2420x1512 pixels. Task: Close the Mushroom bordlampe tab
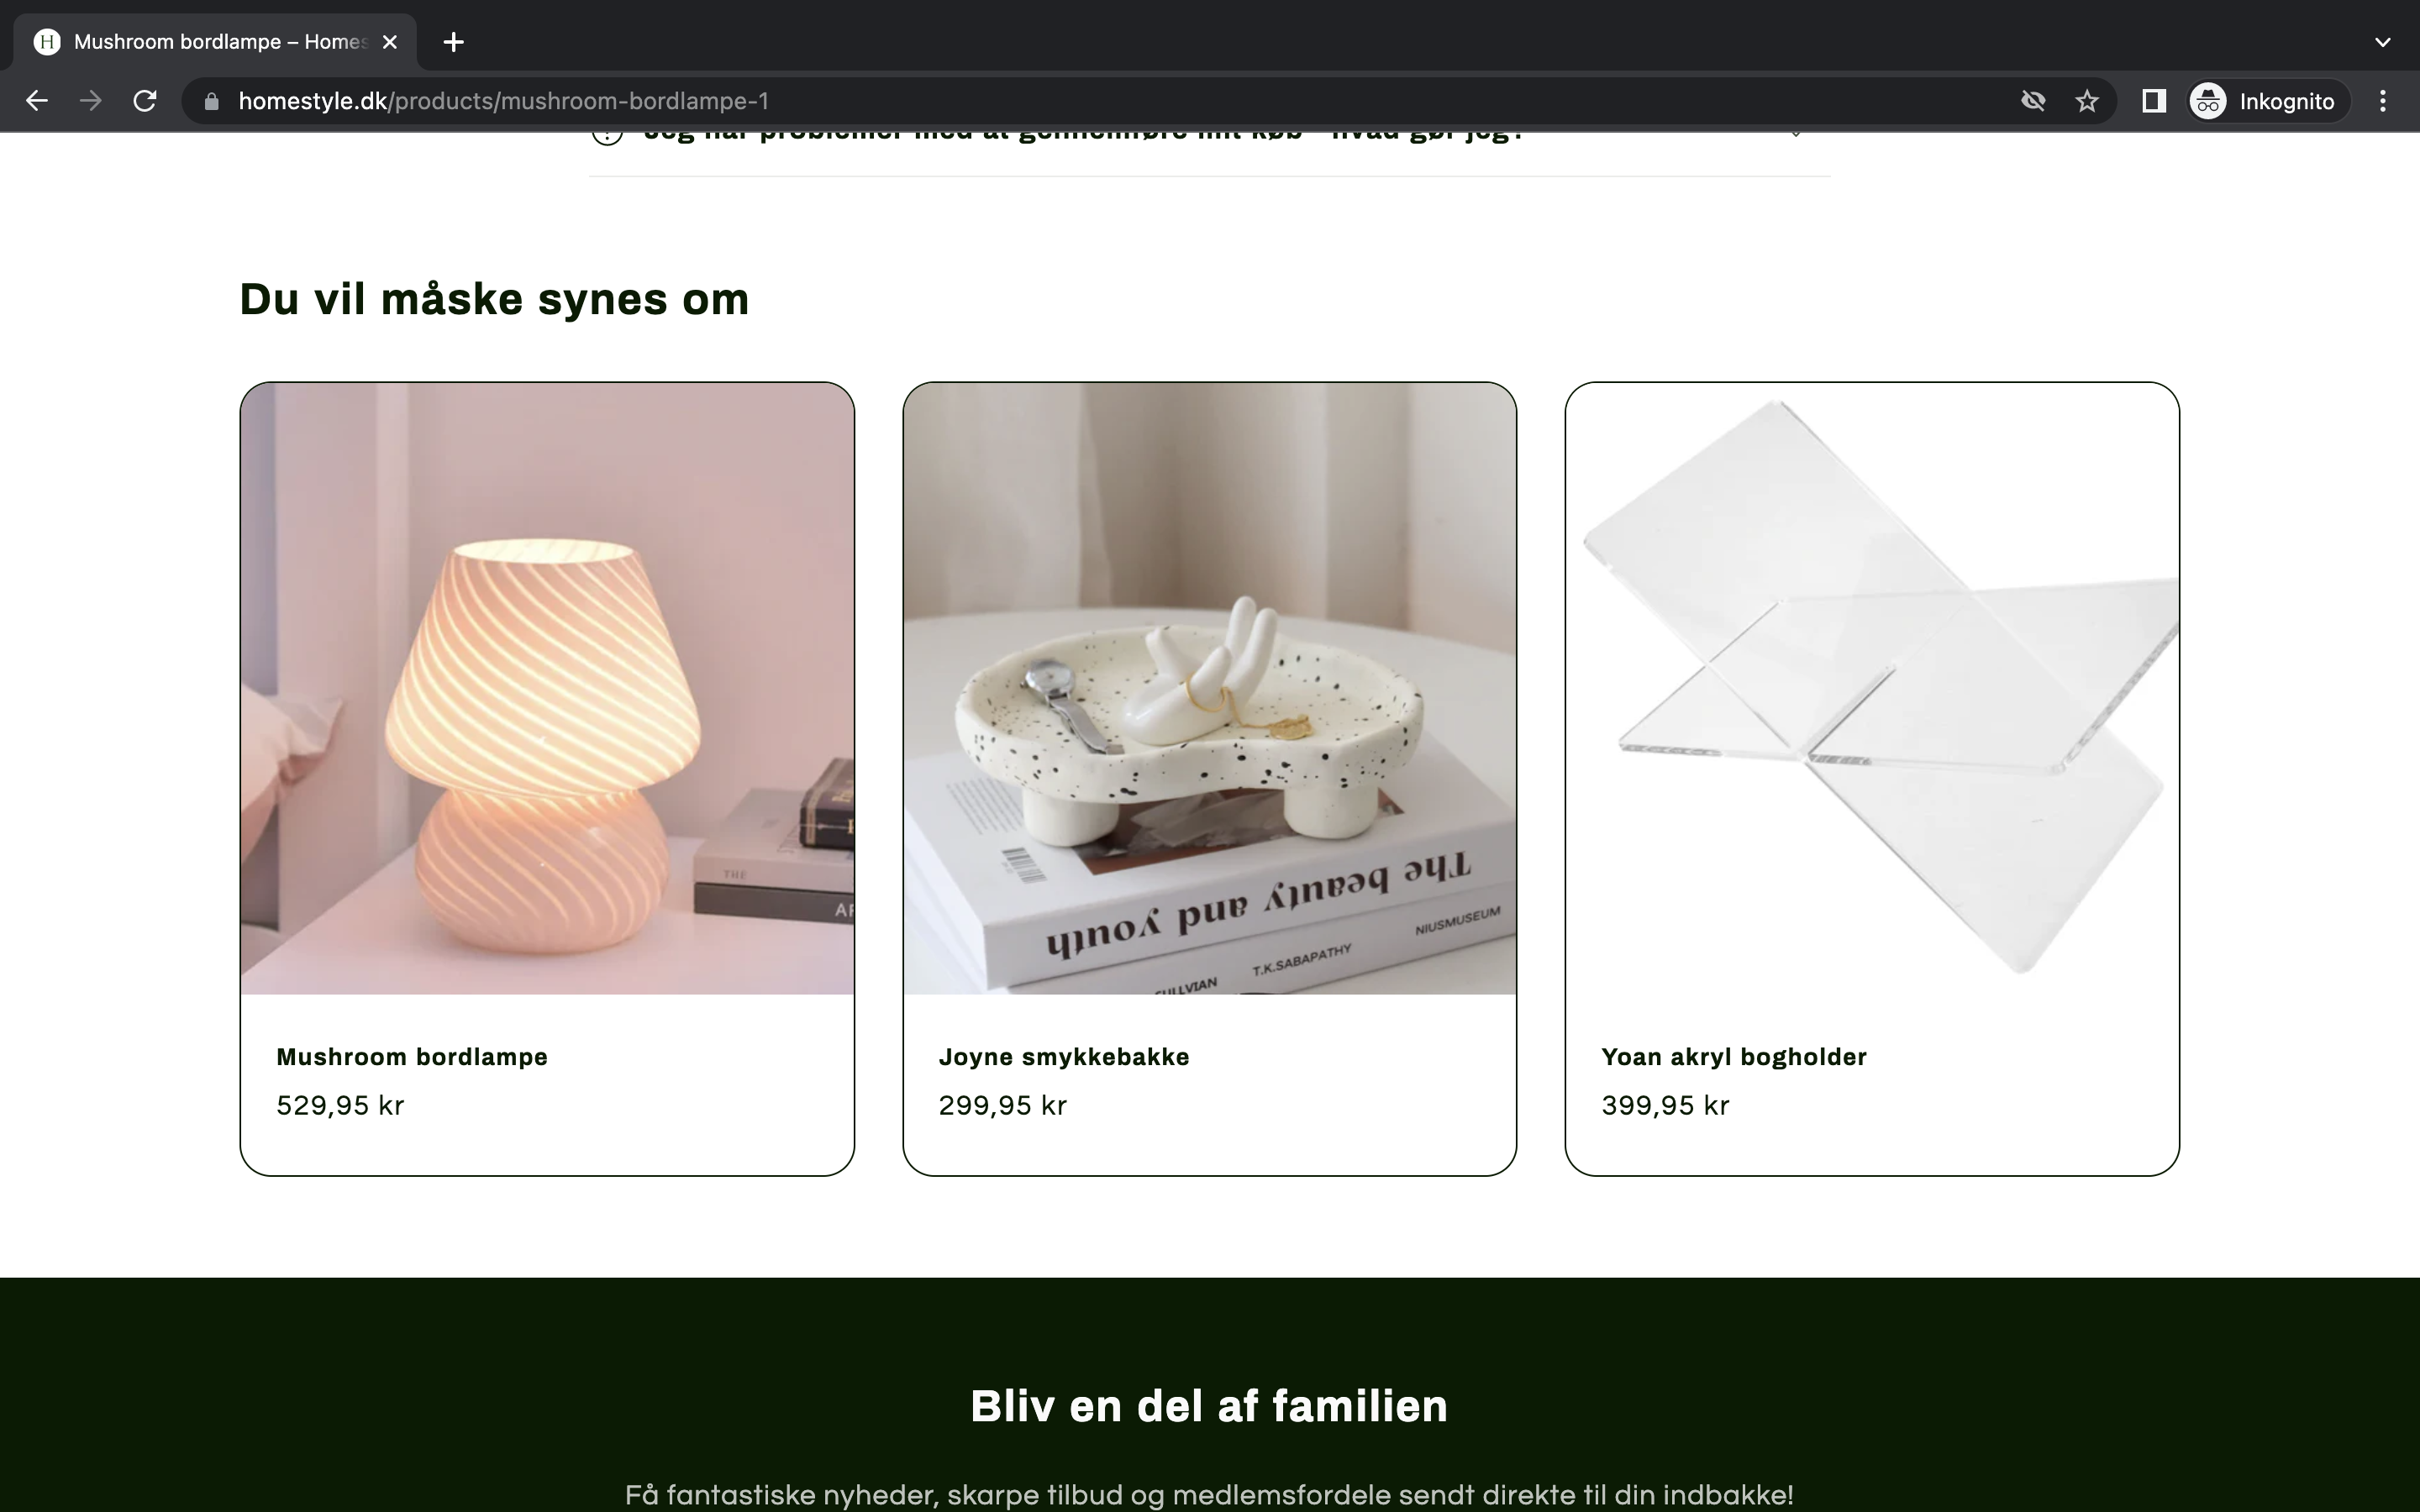[x=391, y=42]
